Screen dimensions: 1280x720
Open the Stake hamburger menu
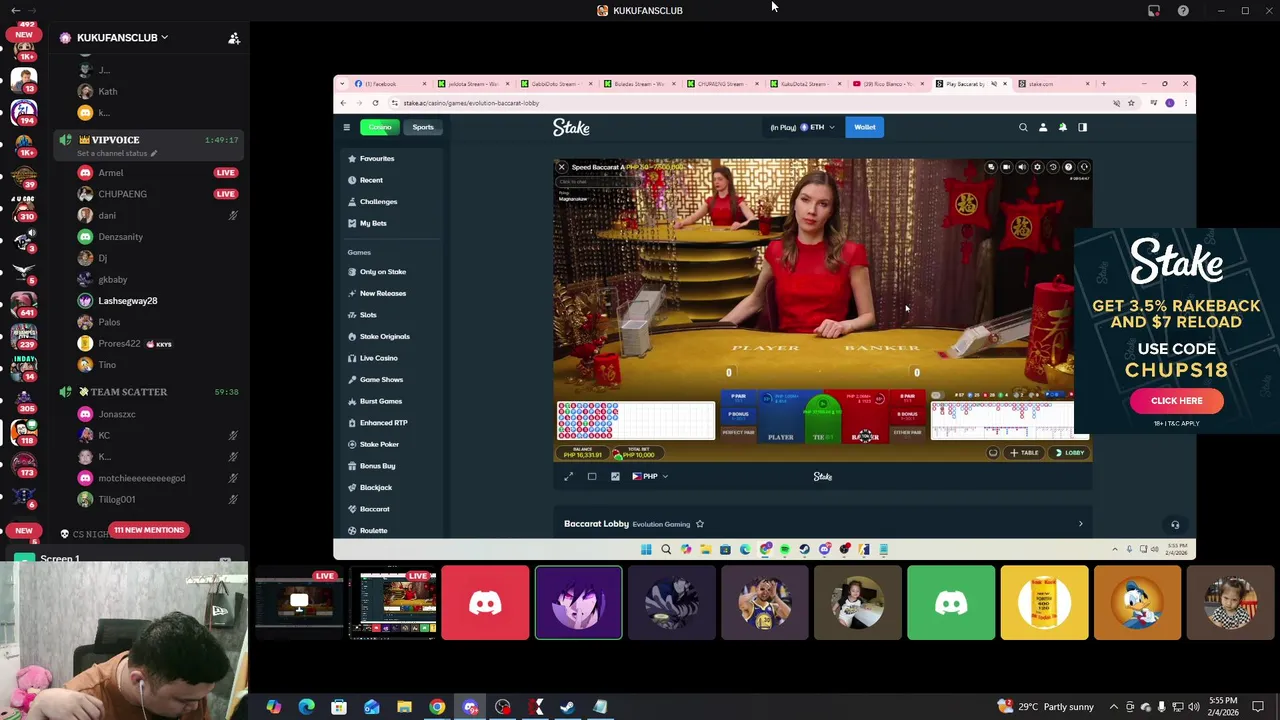(347, 127)
